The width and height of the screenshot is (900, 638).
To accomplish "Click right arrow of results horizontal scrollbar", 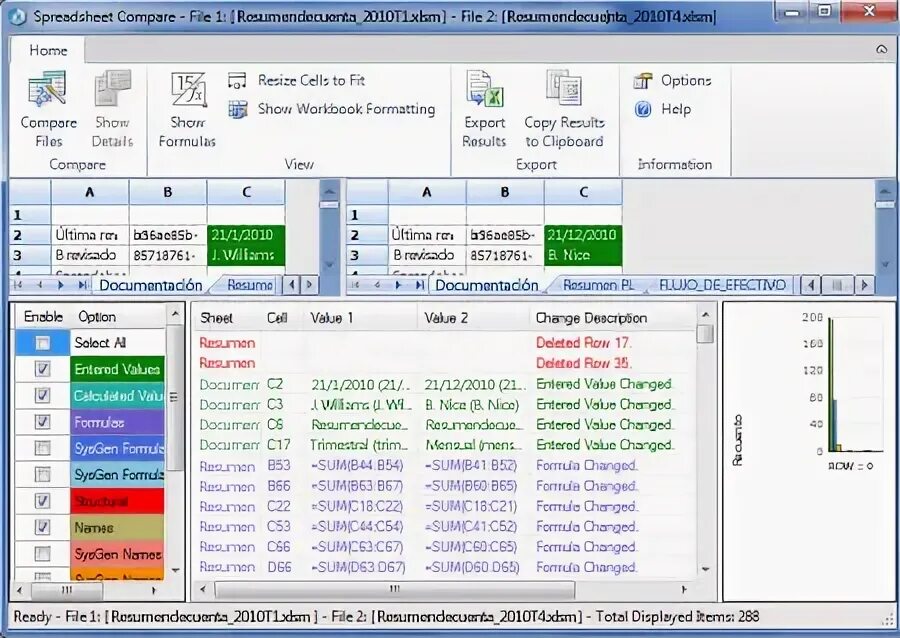I will [684, 589].
